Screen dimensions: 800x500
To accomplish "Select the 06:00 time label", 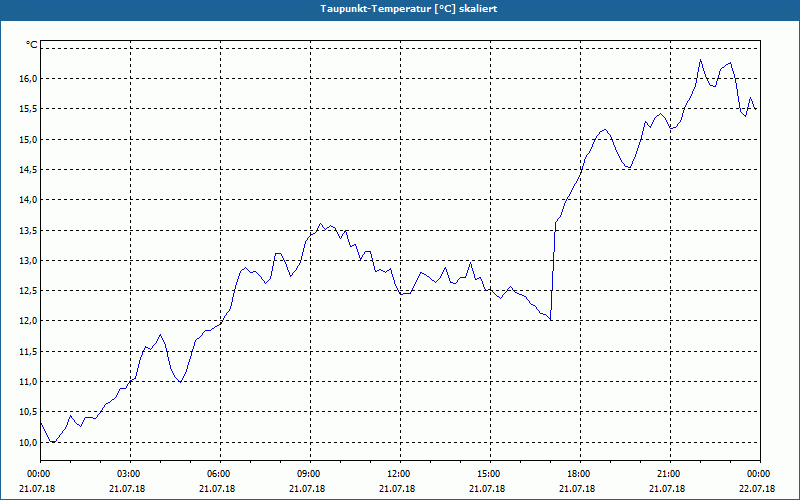I will point(220,473).
